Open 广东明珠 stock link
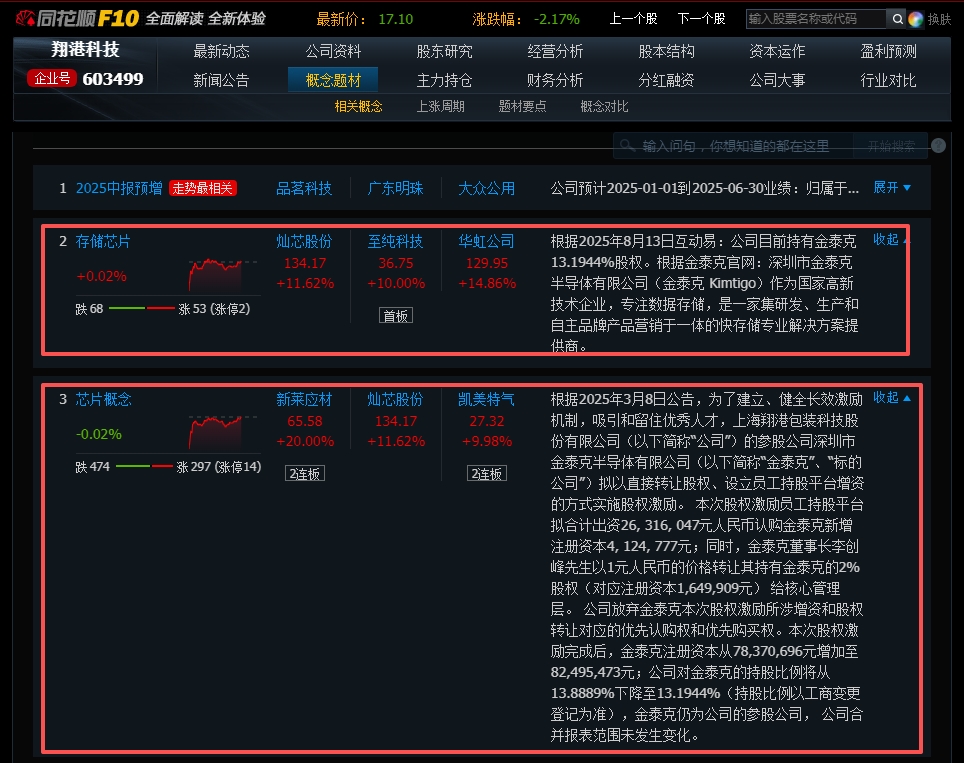This screenshot has height=763, width=964. [x=395, y=188]
